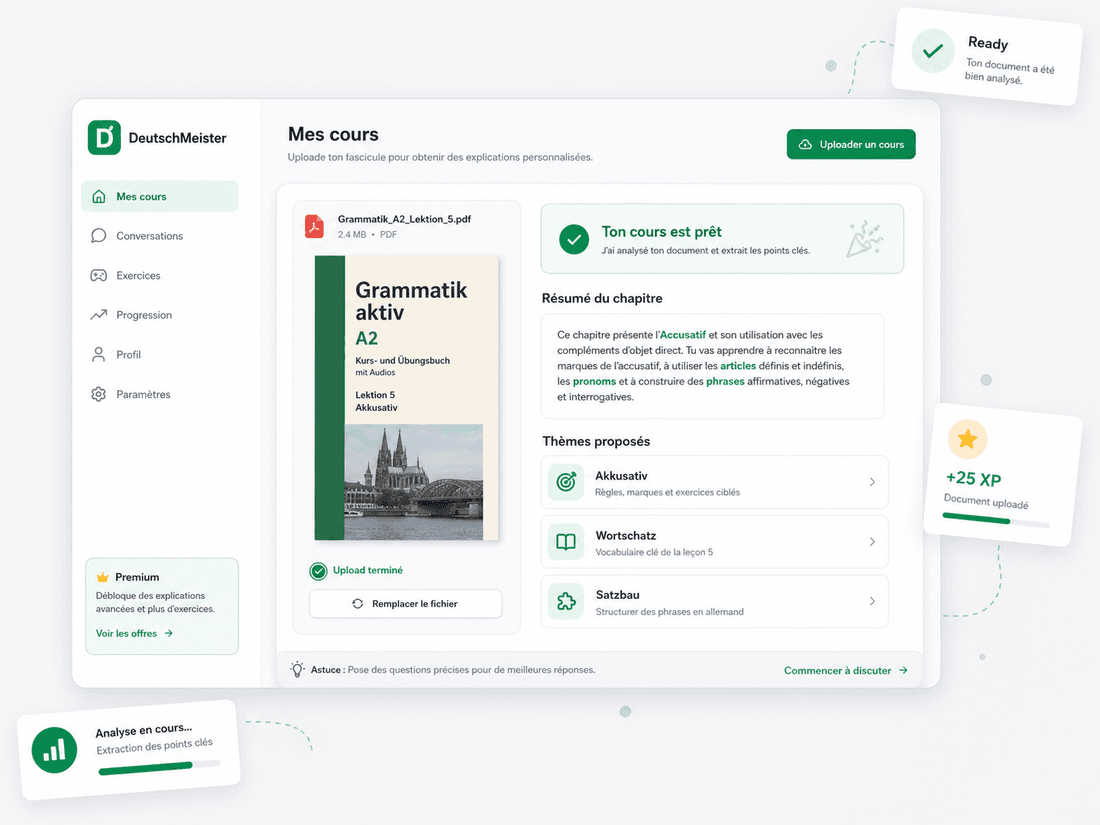
Task: Click arrow next to Commencer à discuter
Action: tap(903, 671)
